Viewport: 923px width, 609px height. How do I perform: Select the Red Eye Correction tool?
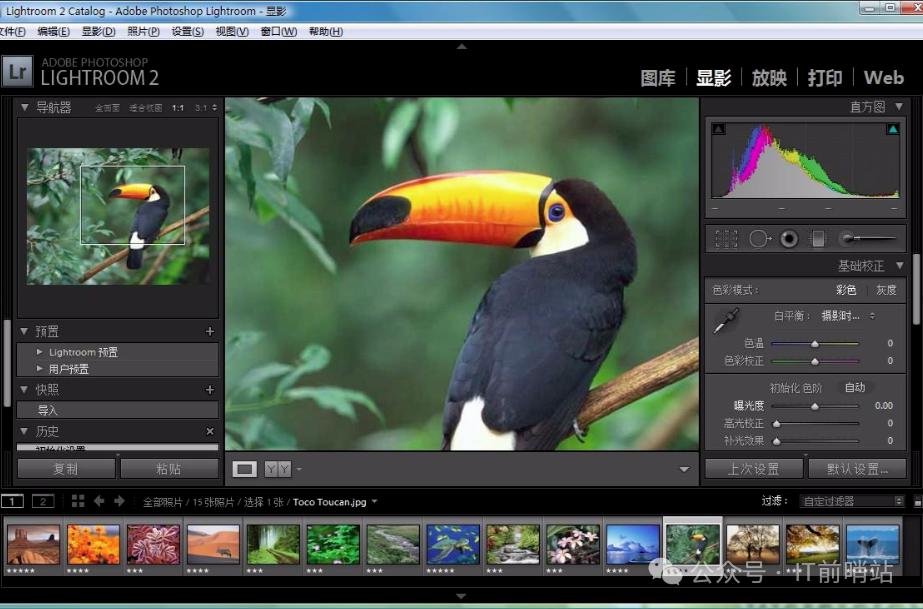pos(789,239)
